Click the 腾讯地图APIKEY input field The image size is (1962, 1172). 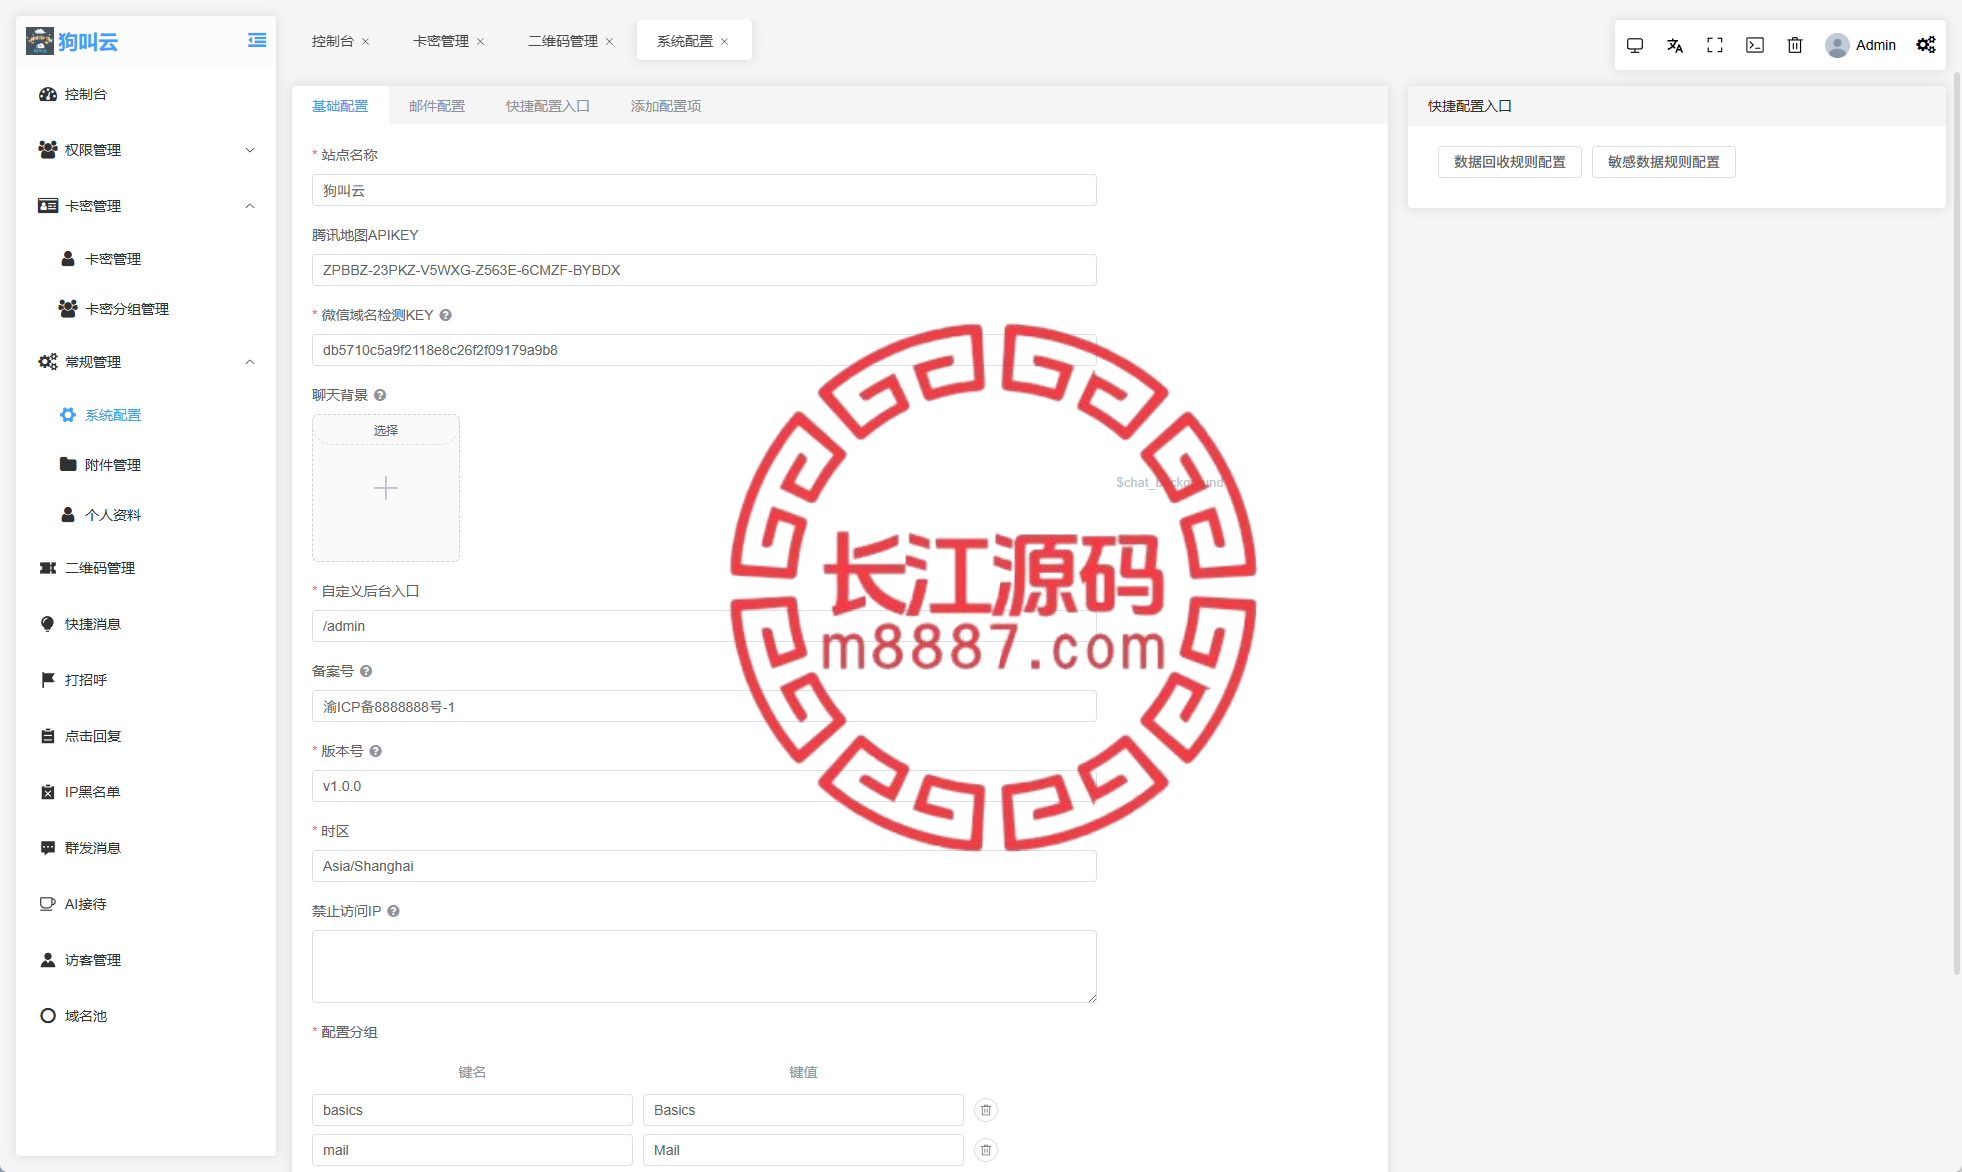pyautogui.click(x=704, y=270)
